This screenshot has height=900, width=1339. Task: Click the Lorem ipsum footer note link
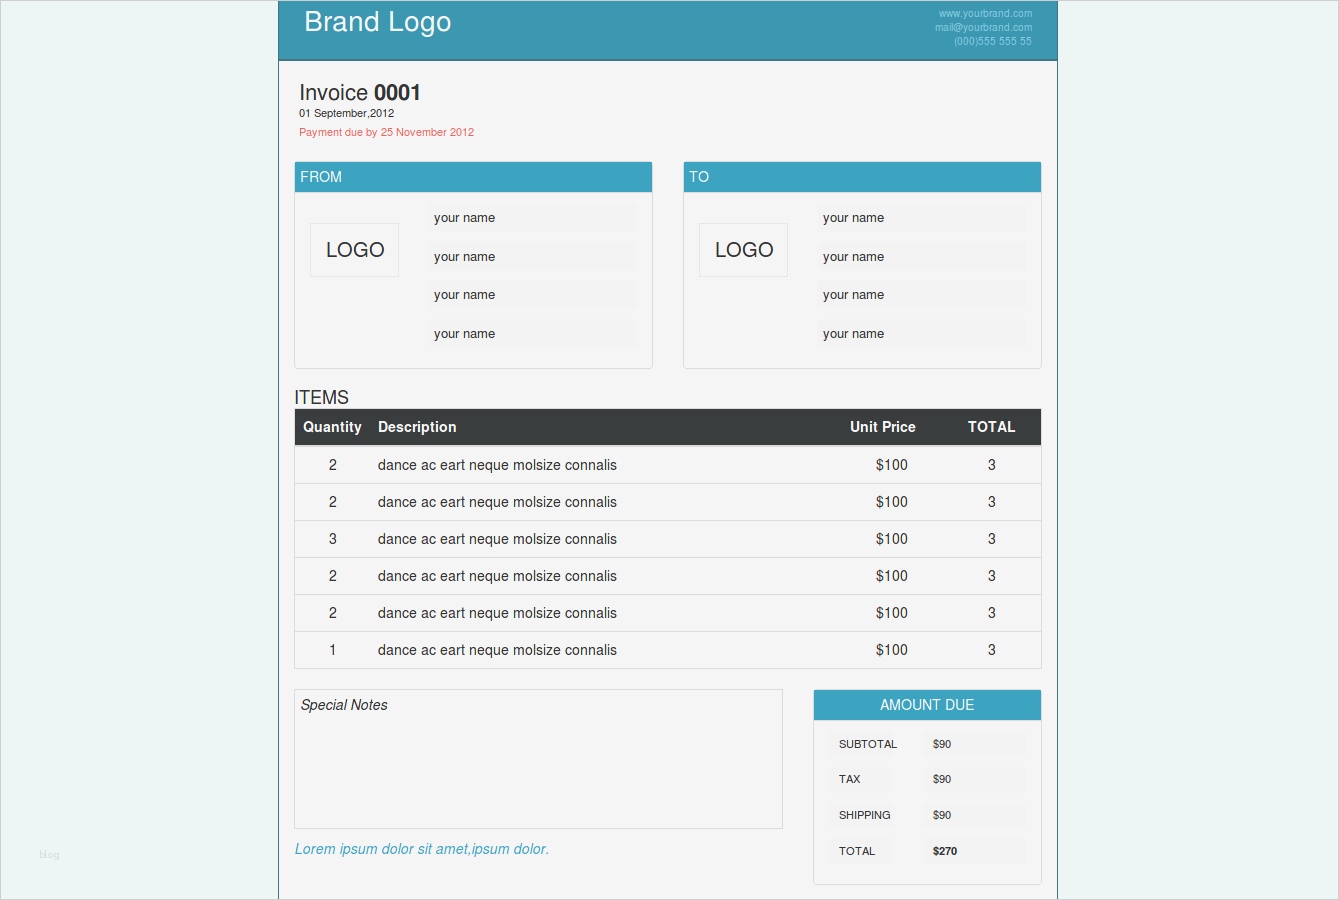click(x=422, y=849)
